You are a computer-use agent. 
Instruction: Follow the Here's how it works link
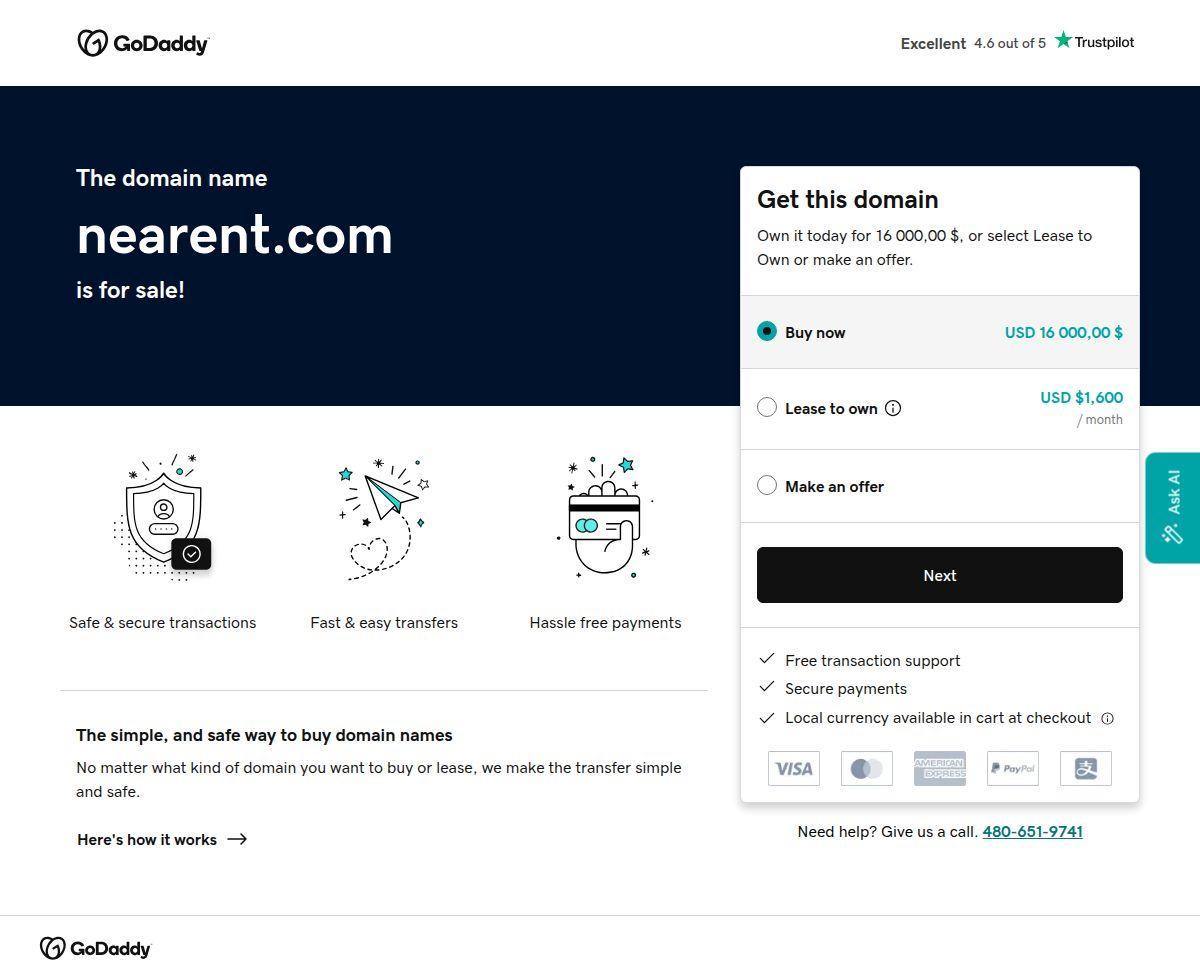click(162, 839)
